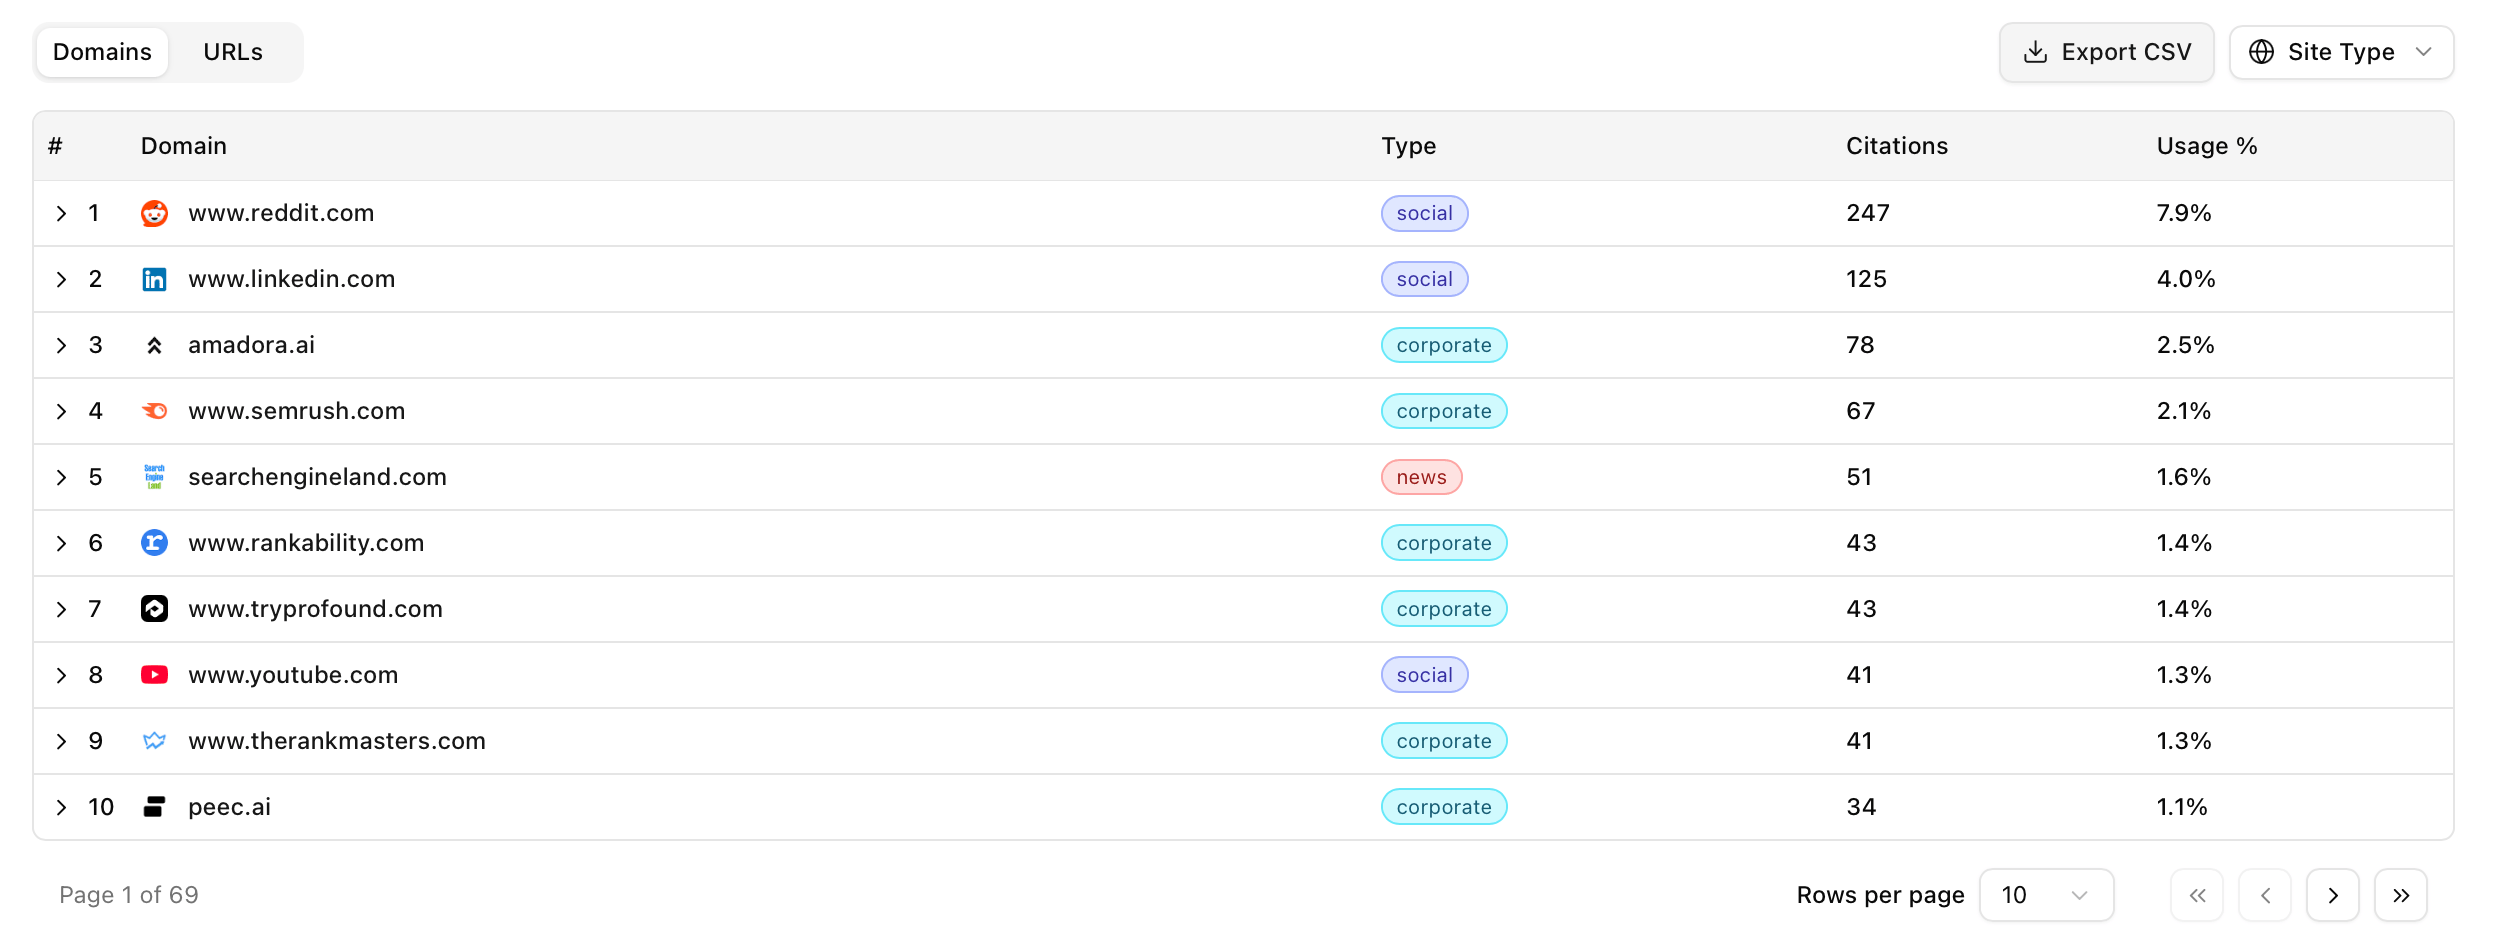Viewport: 2496px width, 948px height.
Task: Click the globe icon in Site Type
Action: [x=2261, y=52]
